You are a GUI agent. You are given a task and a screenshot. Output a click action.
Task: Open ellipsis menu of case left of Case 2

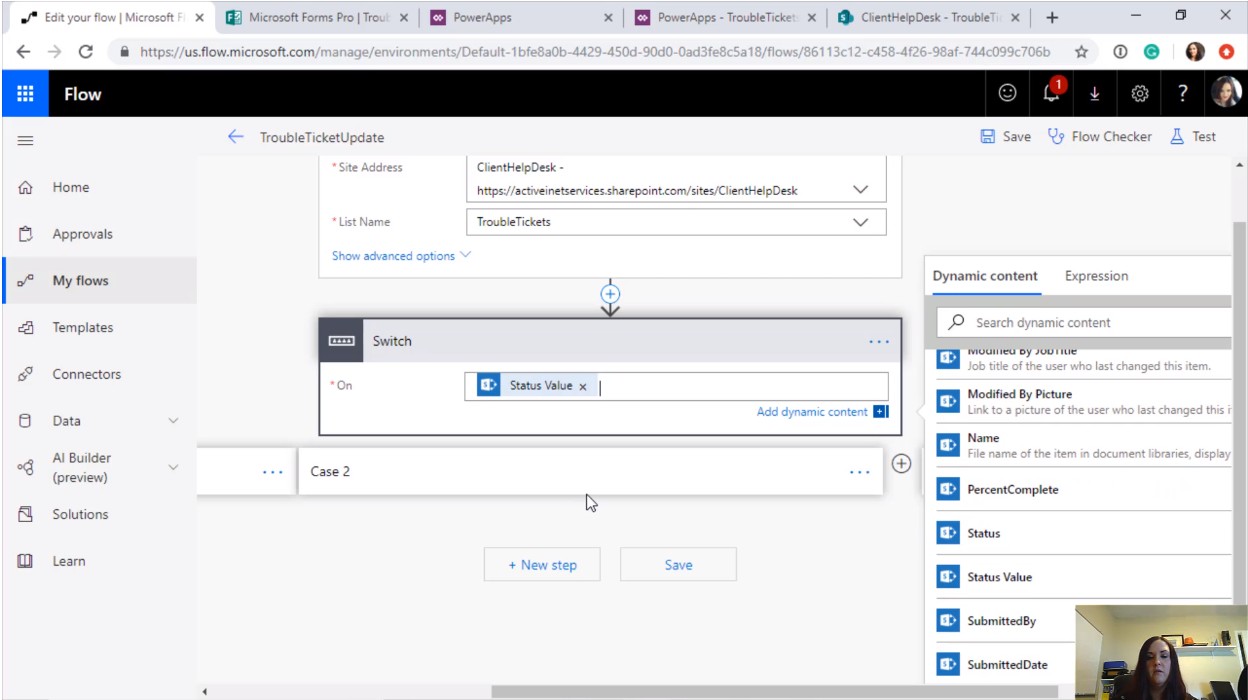pyautogui.click(x=272, y=472)
